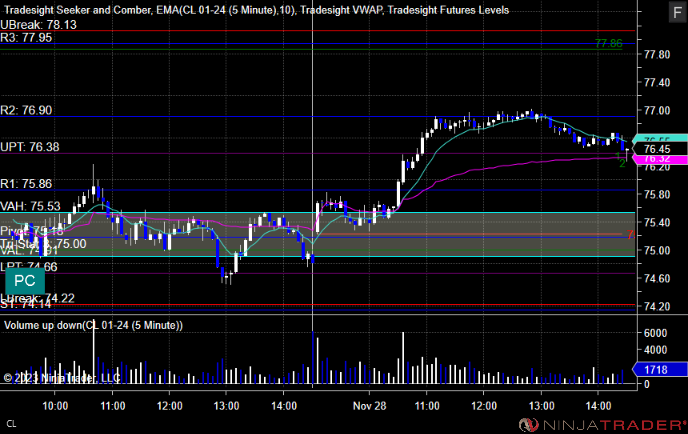Image resolution: width=688 pixels, height=434 pixels.
Task: Click the 4000 volume axis label
Action: [655, 350]
